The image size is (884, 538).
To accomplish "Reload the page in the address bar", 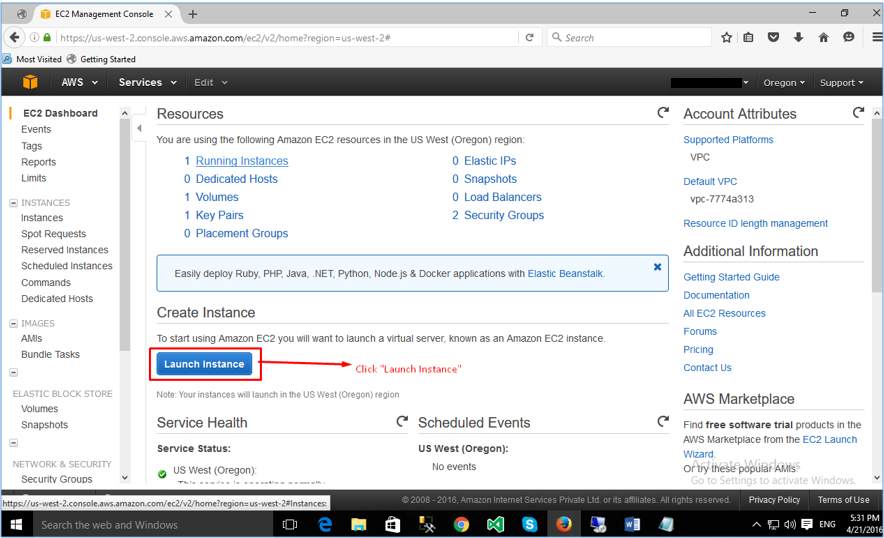I will pyautogui.click(x=529, y=37).
